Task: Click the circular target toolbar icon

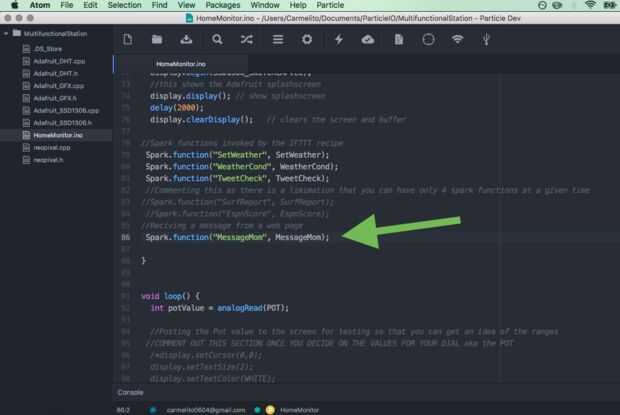Action: (x=428, y=39)
